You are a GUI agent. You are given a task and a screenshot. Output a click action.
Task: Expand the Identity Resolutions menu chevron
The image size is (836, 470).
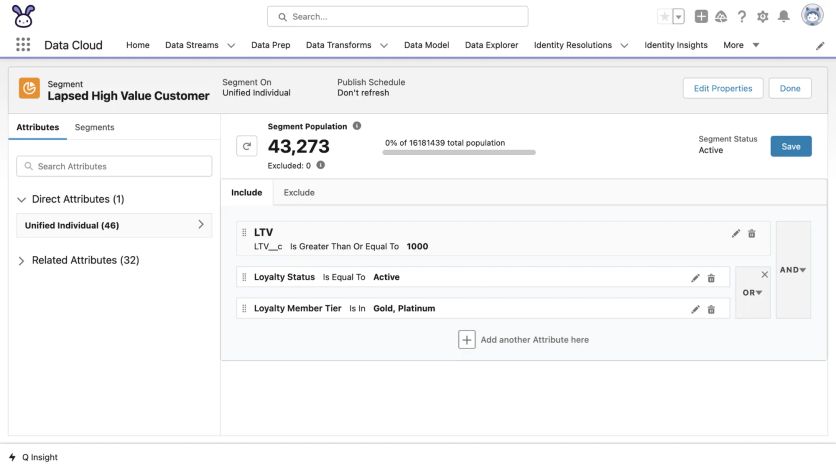point(624,45)
